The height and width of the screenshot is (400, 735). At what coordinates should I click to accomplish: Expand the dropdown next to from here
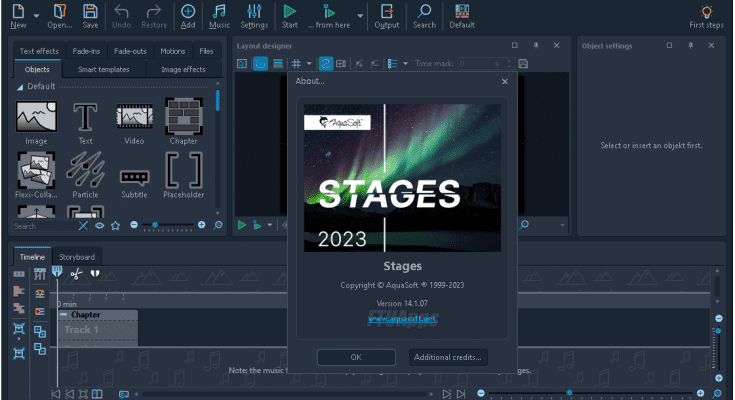tap(360, 16)
